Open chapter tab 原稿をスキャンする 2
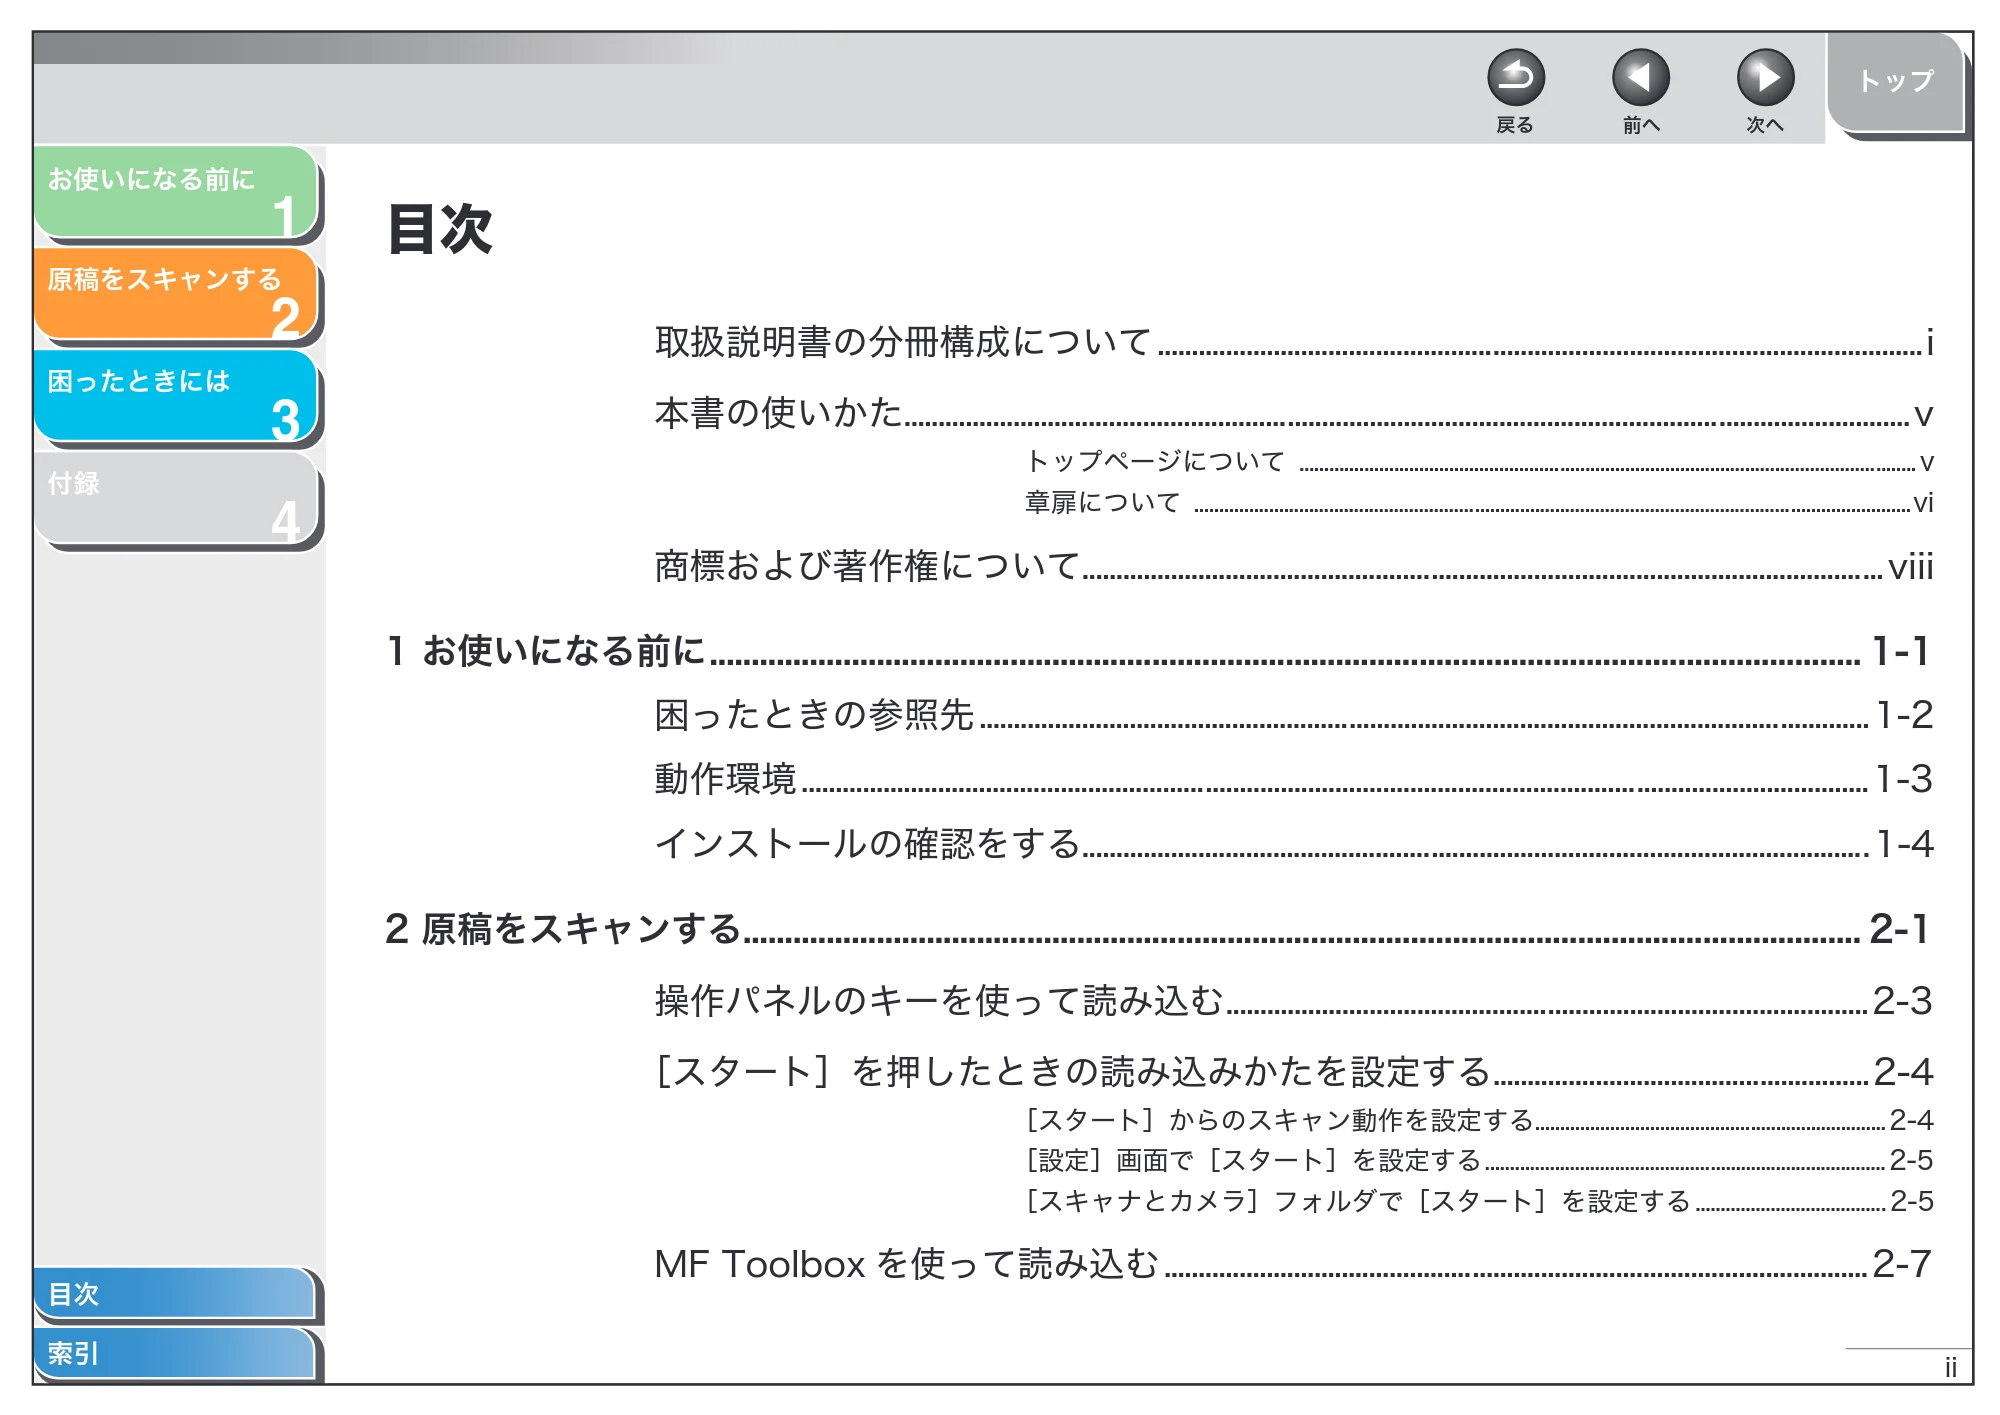This screenshot has height=1415, width=2000. click(176, 294)
